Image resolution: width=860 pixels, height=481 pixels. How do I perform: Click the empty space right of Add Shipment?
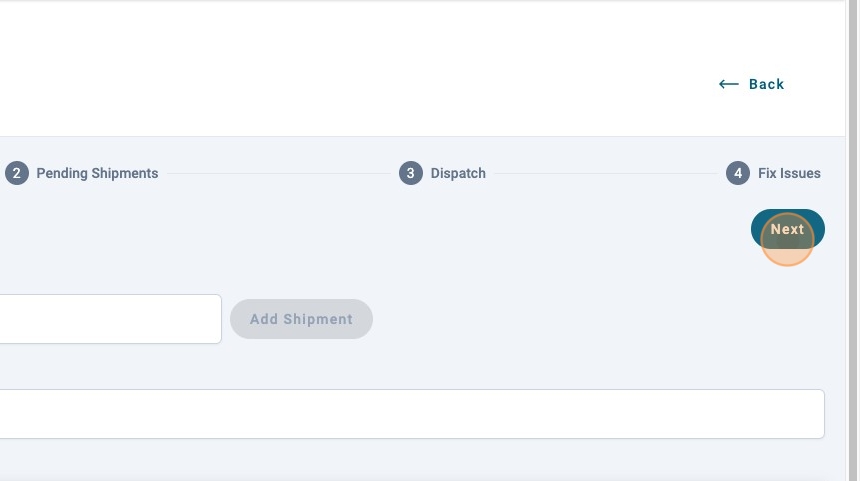600,319
